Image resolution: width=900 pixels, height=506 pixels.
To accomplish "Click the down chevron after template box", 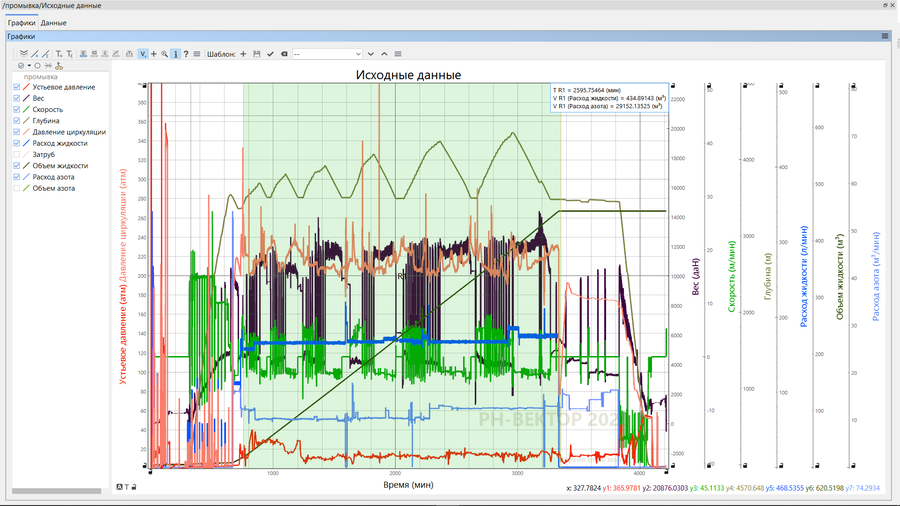I will point(371,53).
